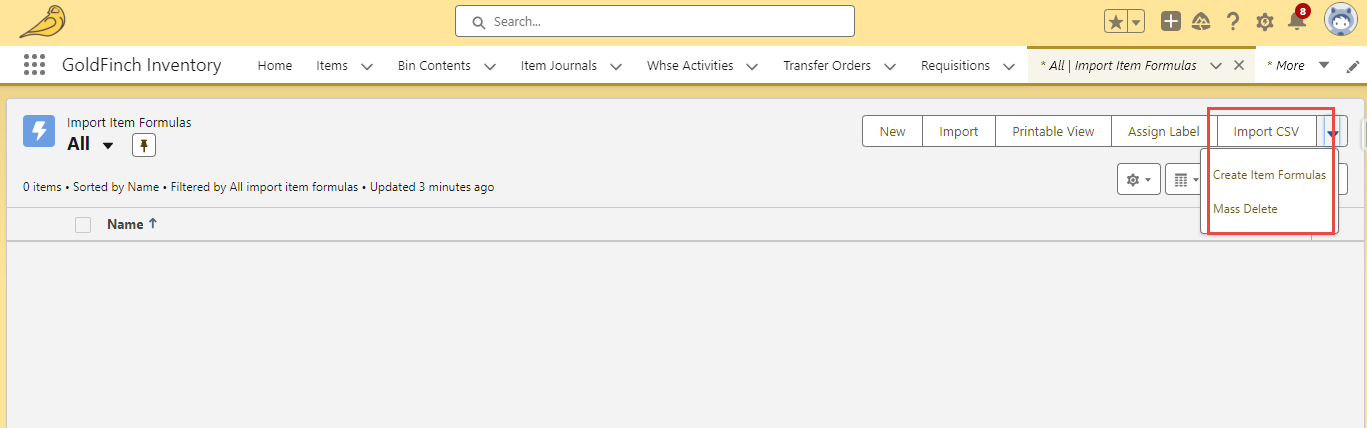
Task: Open the Items tab
Action: [332, 65]
